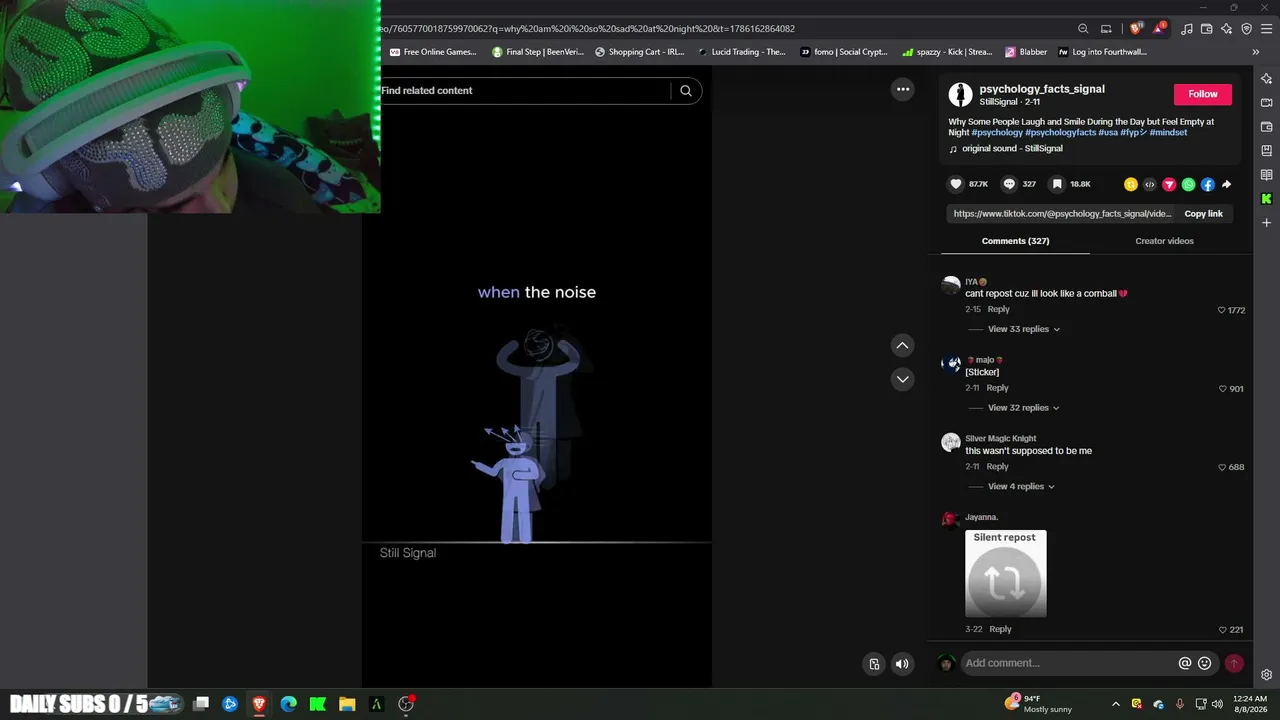Like the video with the heart icon
The image size is (1280, 720).
pyautogui.click(x=956, y=184)
